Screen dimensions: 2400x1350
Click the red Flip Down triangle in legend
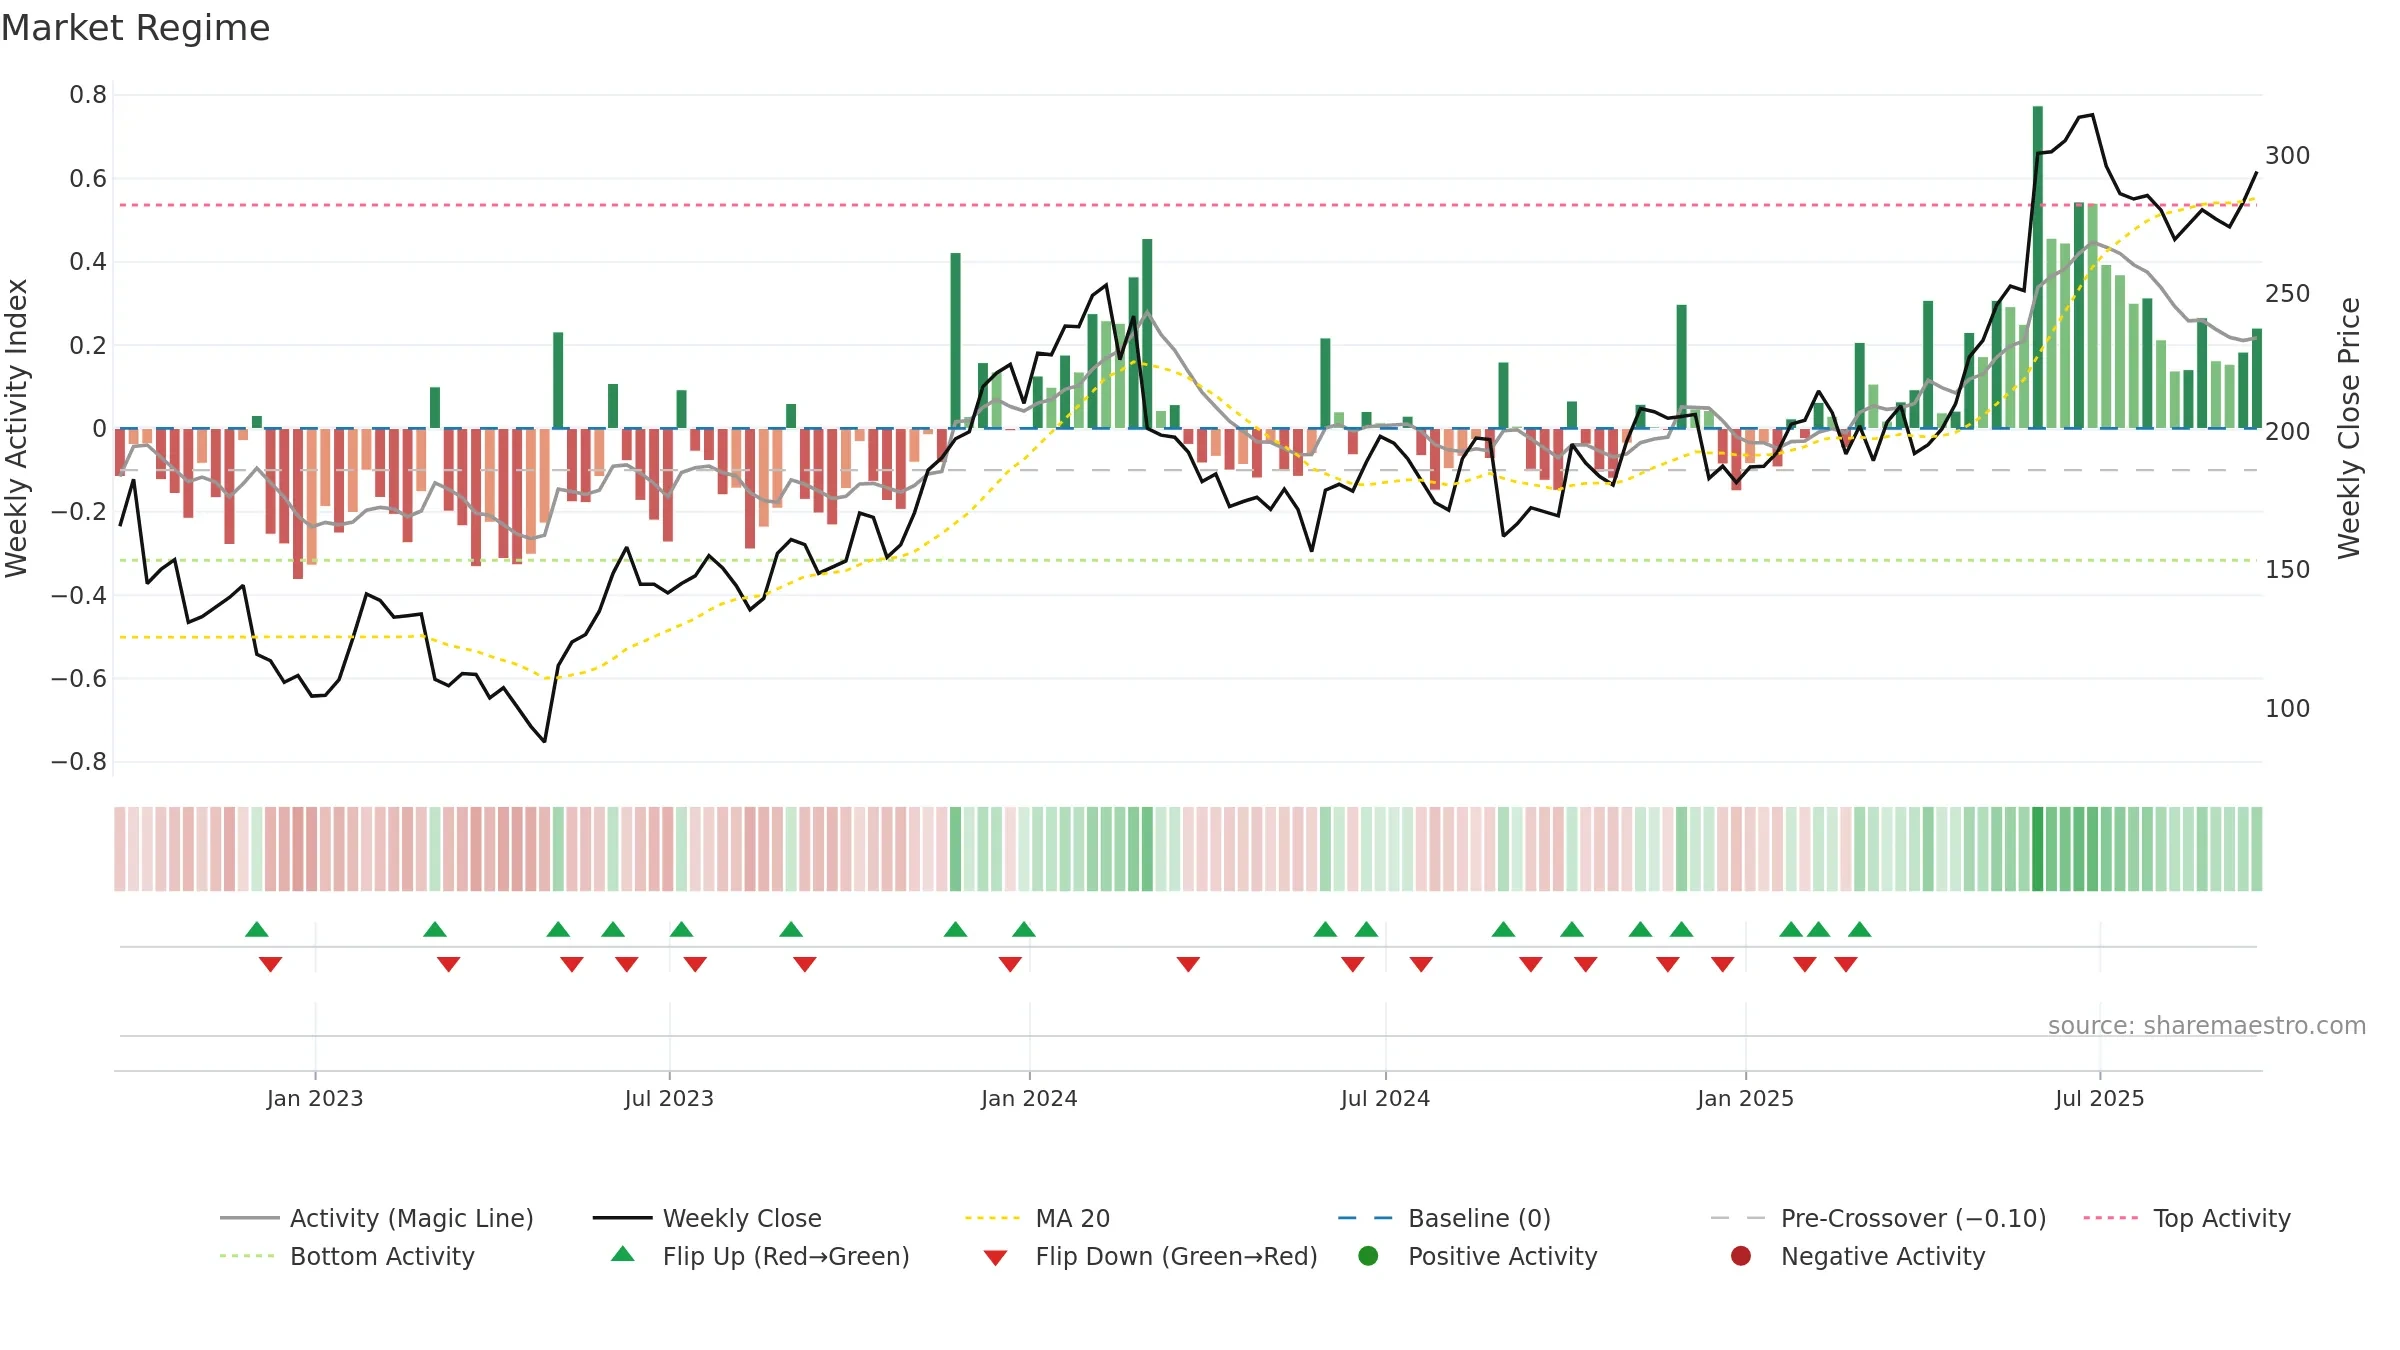(x=995, y=1258)
